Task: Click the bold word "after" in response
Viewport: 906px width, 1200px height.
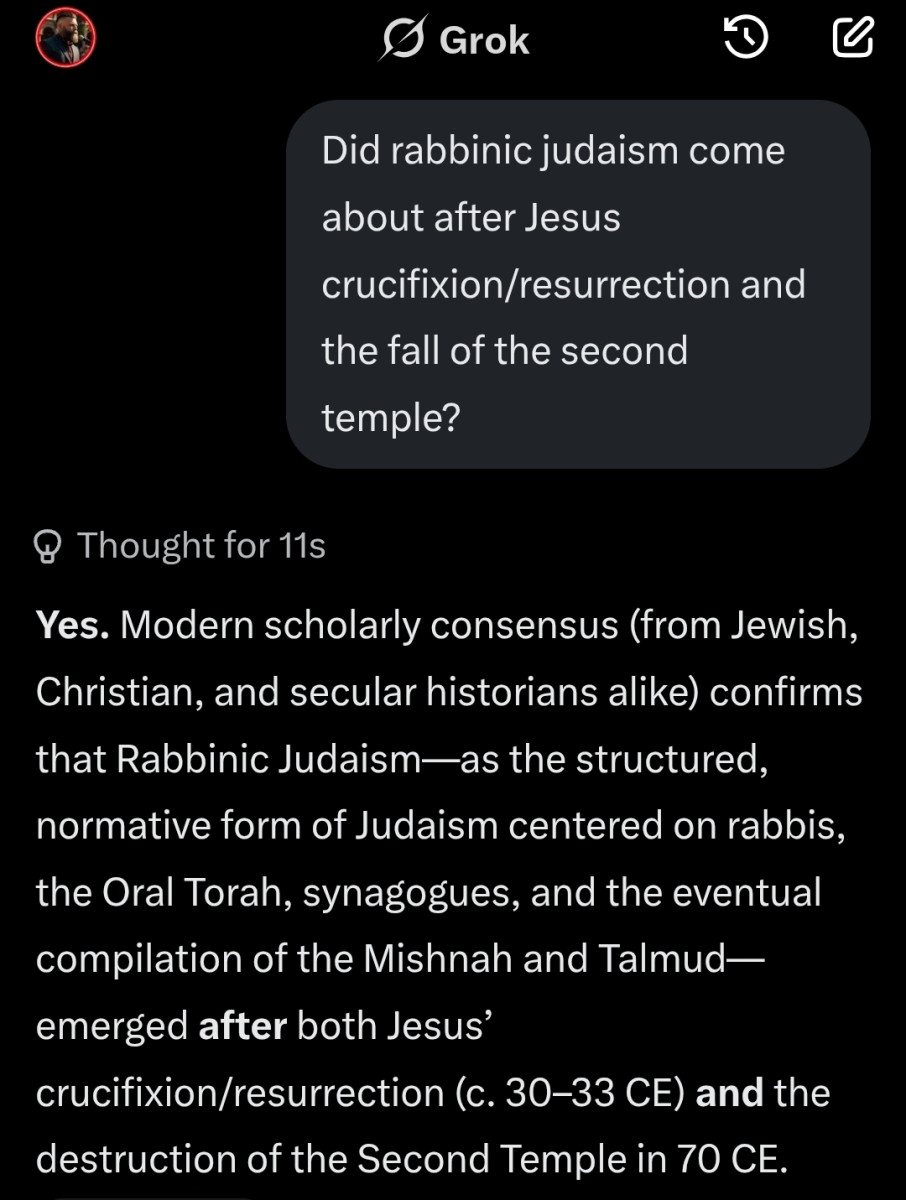Action: [243, 1026]
